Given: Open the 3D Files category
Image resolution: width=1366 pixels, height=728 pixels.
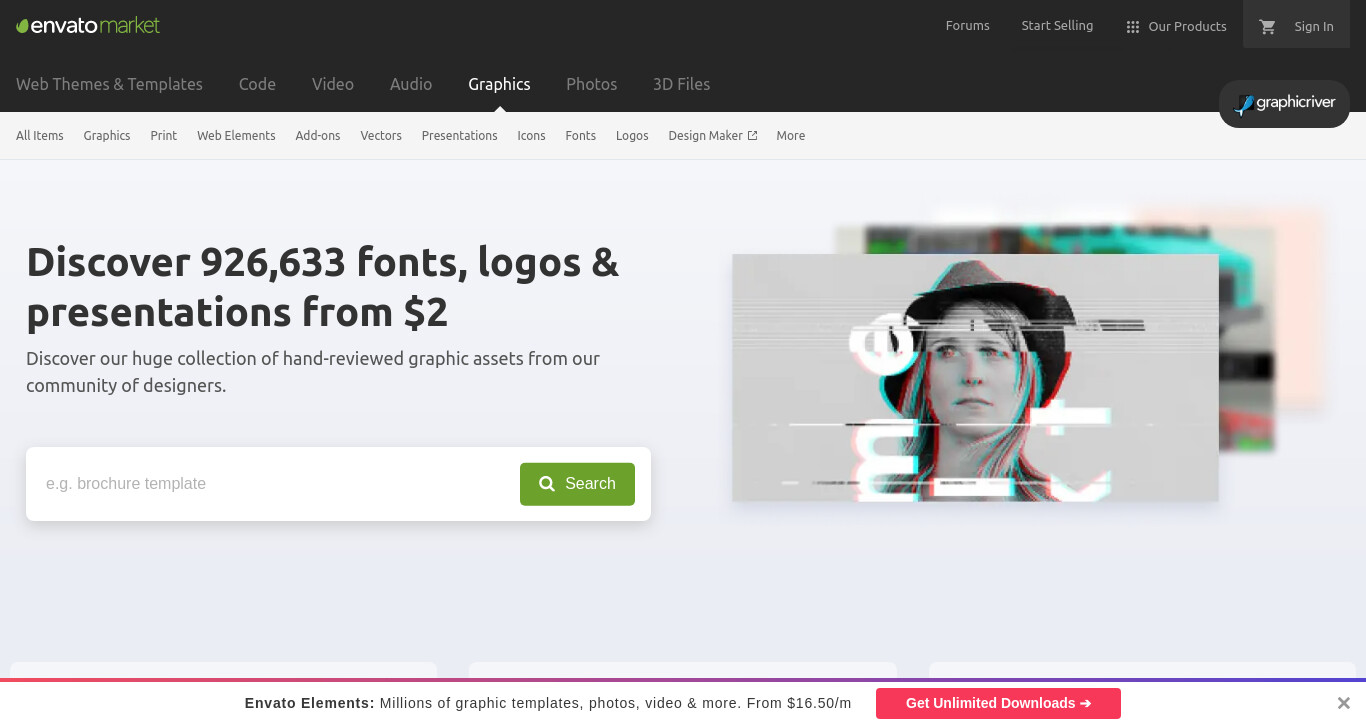Looking at the screenshot, I should [681, 84].
